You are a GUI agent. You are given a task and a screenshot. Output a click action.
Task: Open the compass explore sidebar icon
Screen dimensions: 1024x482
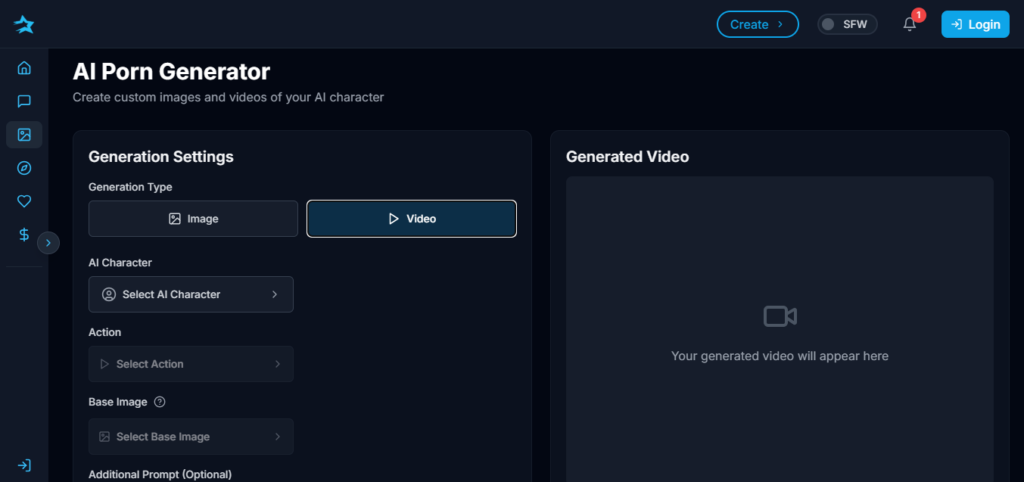pos(24,169)
